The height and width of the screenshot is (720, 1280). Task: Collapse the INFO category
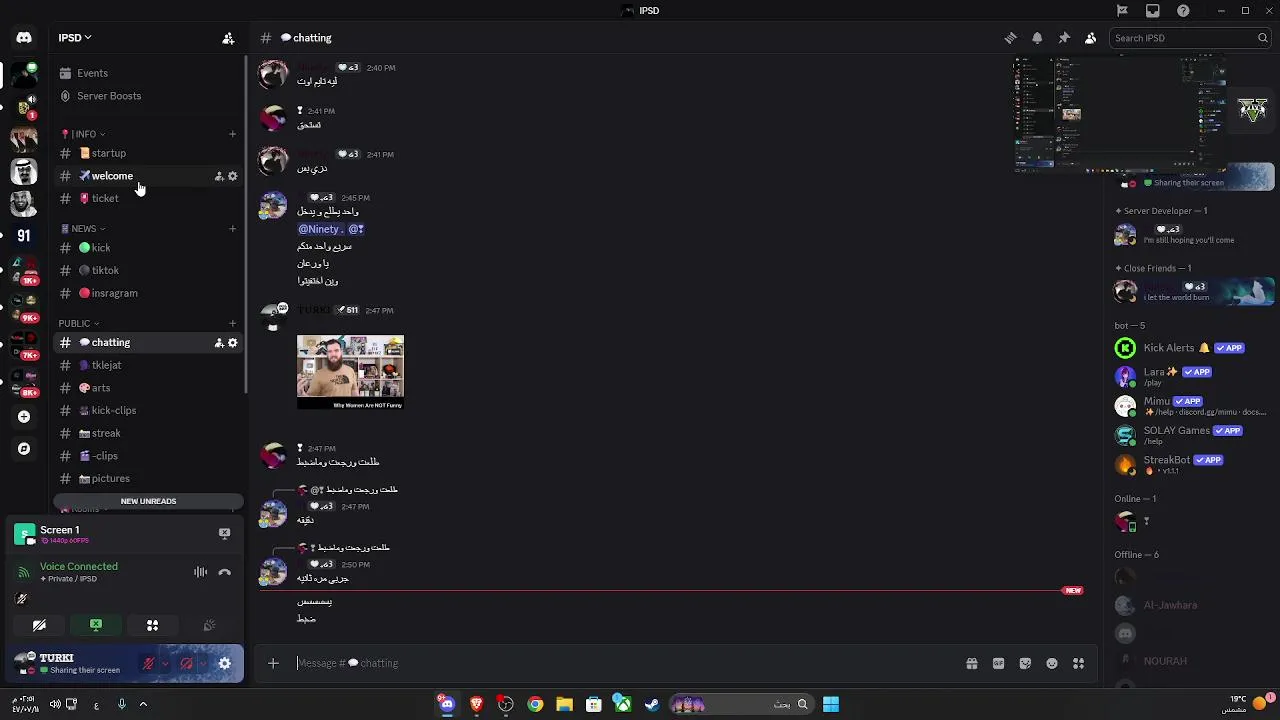point(83,134)
